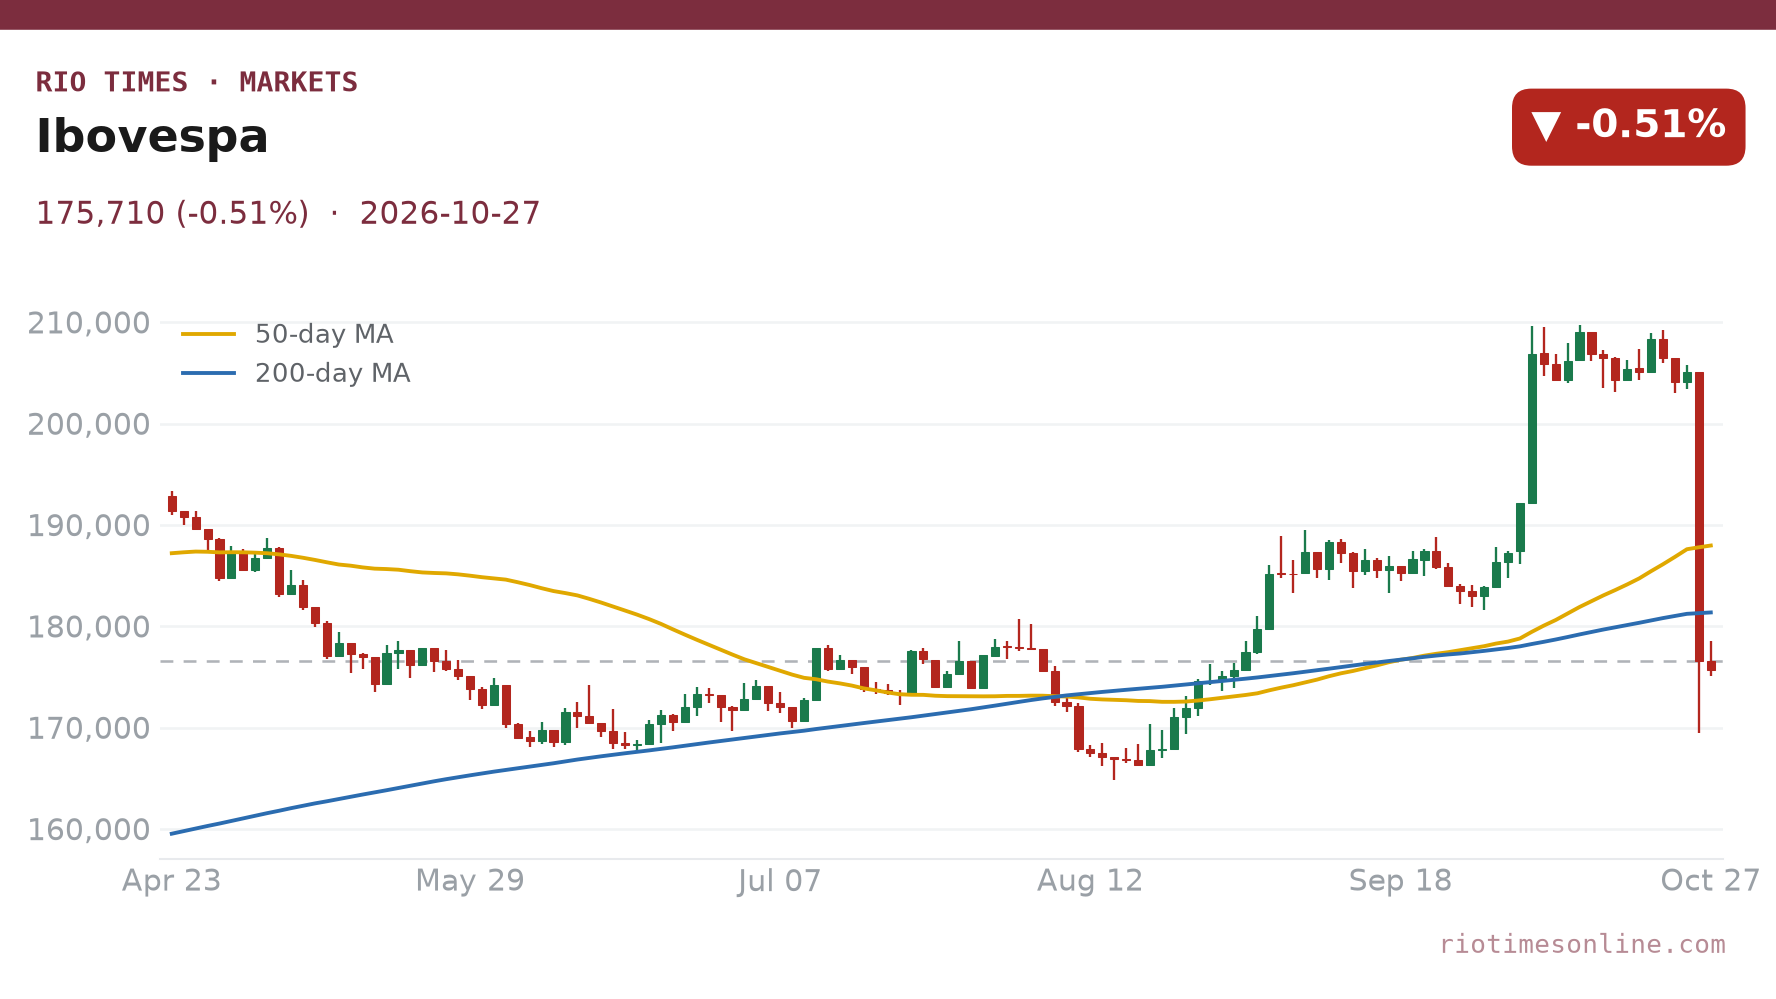Click the yellow 50-day MA legend line
Image resolution: width=1776 pixels, height=999 pixels.
209,334
